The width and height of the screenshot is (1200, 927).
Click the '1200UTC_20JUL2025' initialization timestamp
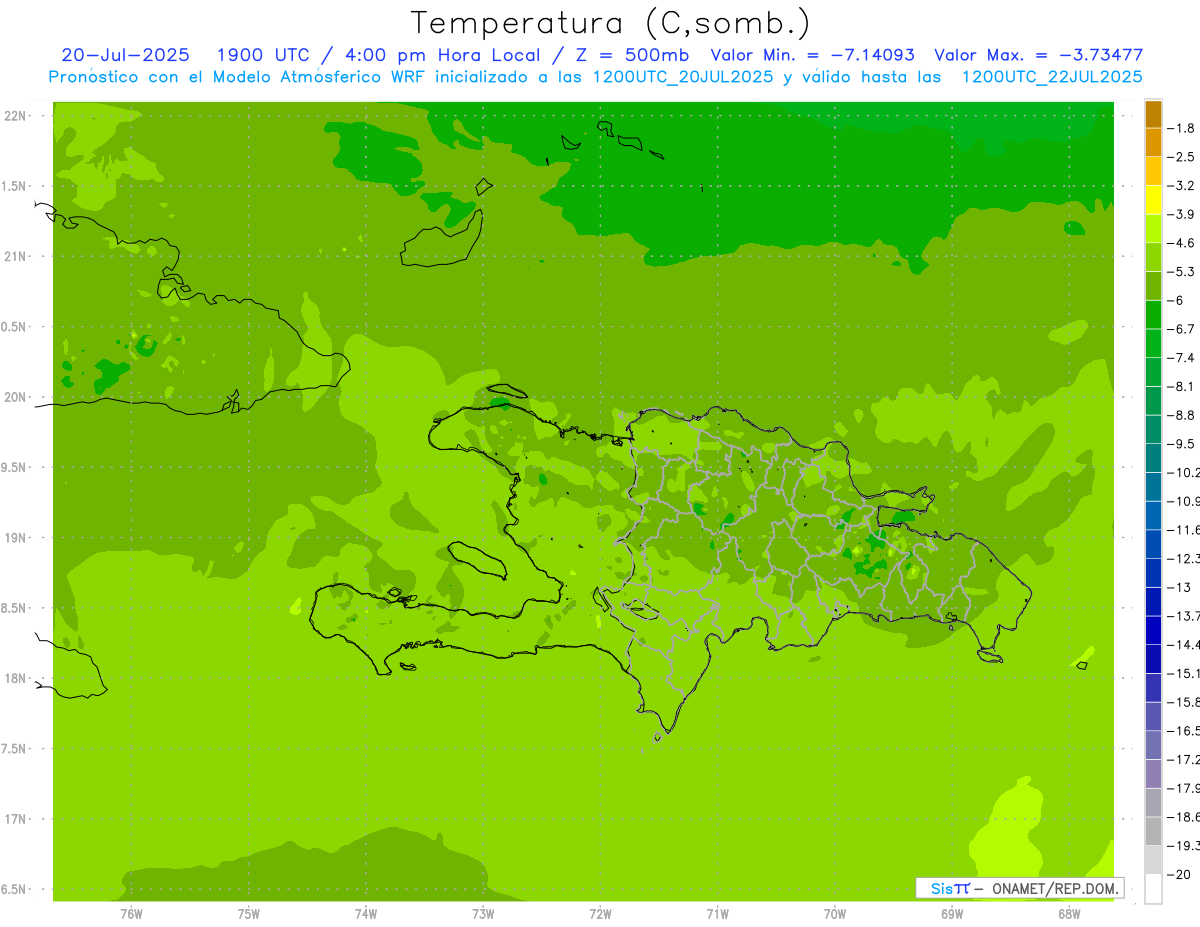(x=684, y=76)
